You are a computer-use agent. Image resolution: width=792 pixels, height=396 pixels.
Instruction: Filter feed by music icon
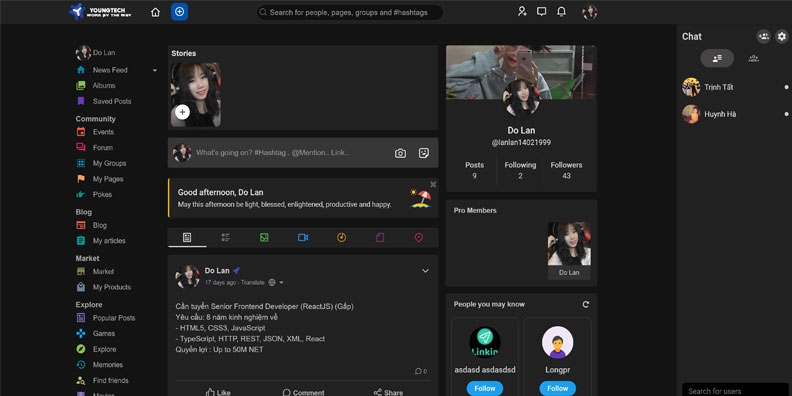(341, 237)
